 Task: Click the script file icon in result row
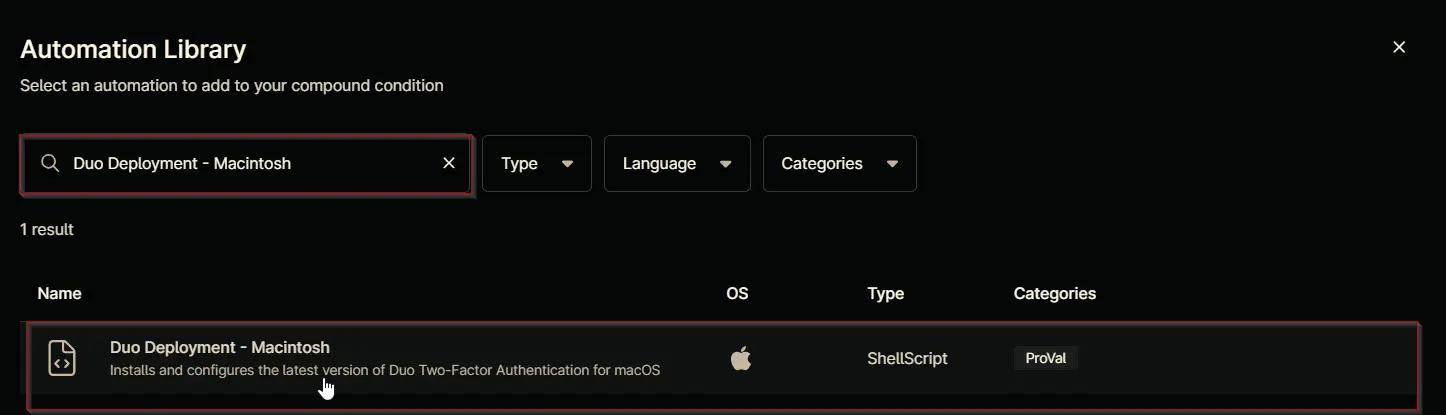(x=62, y=358)
